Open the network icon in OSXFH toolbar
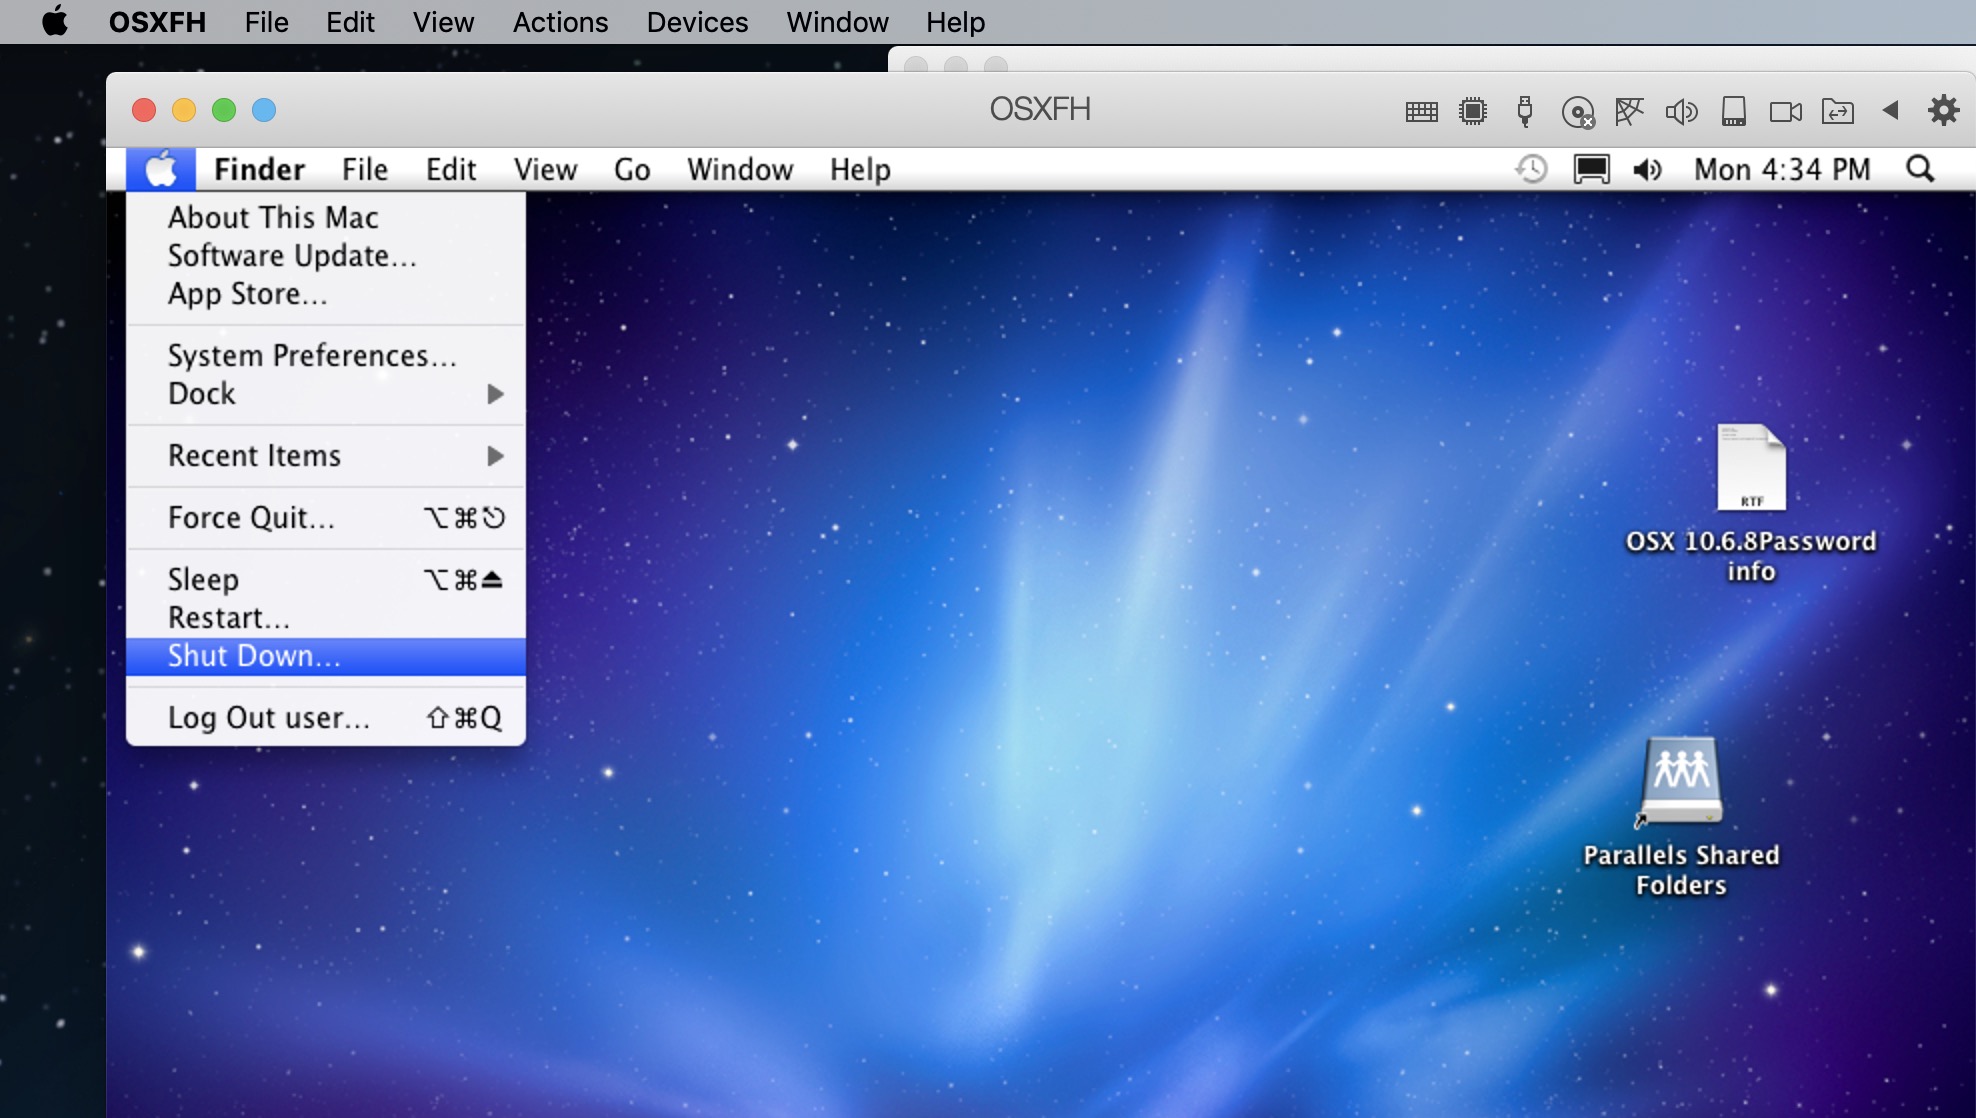The height and width of the screenshot is (1118, 1976). coord(1629,111)
